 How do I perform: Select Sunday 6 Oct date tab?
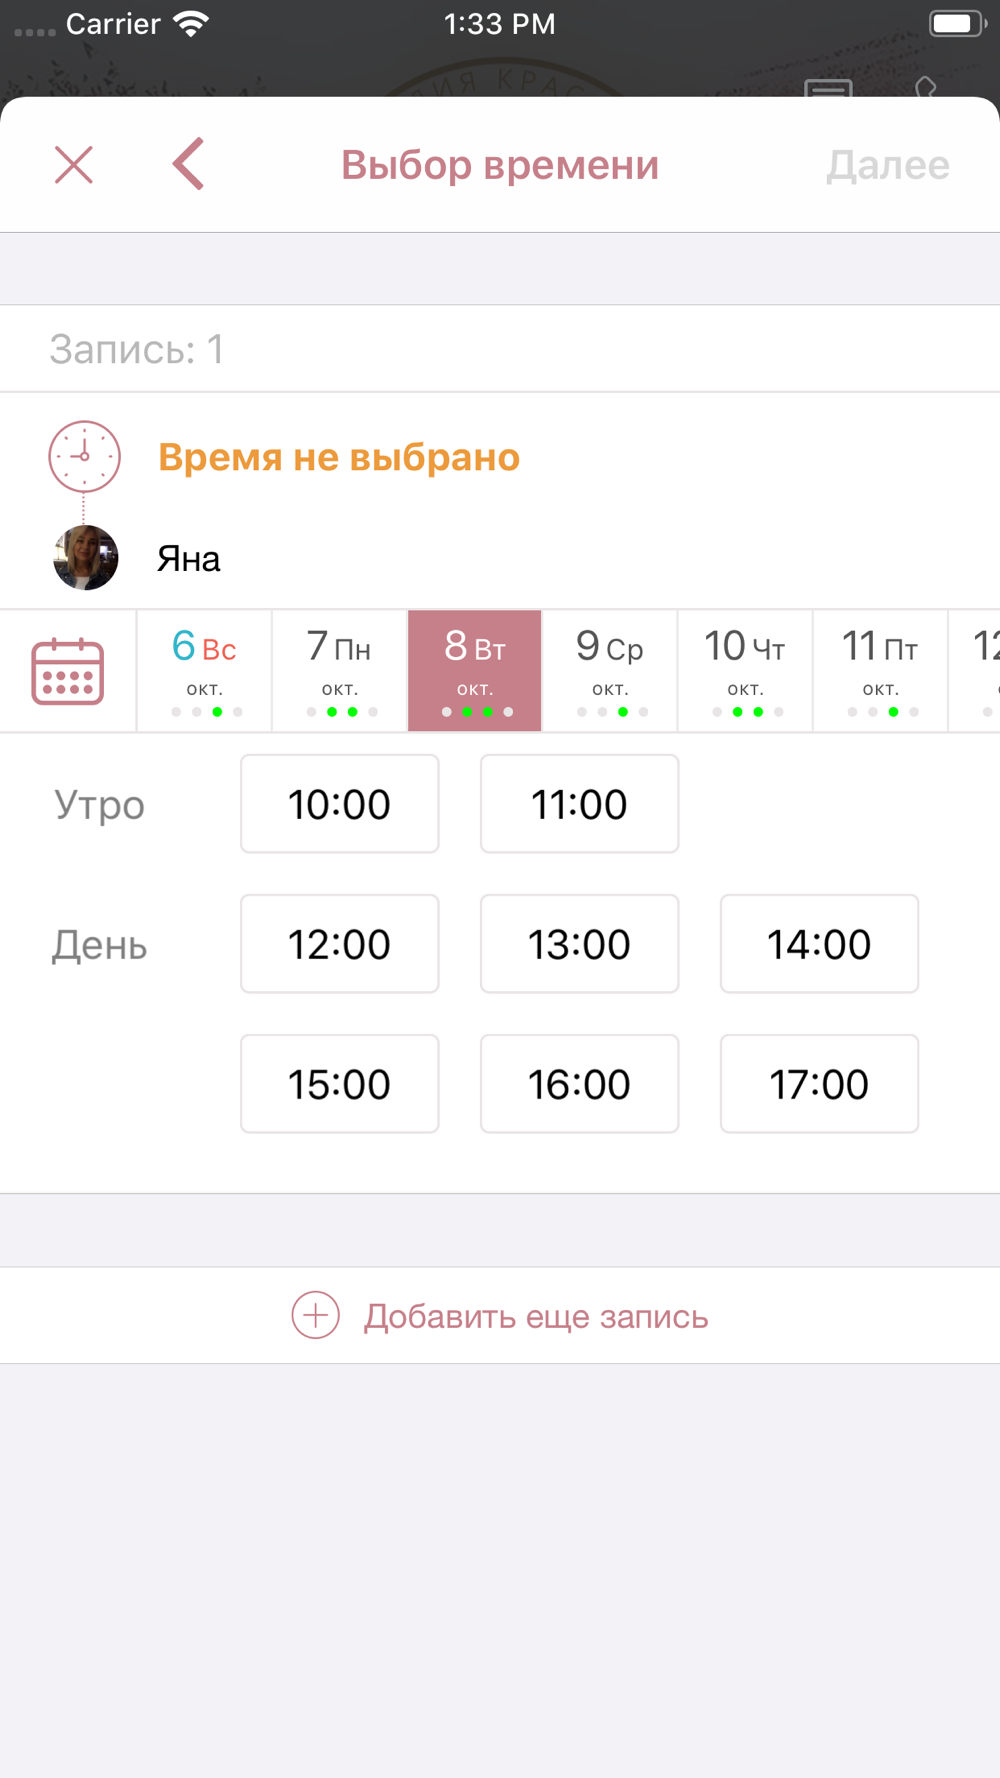[x=205, y=671]
